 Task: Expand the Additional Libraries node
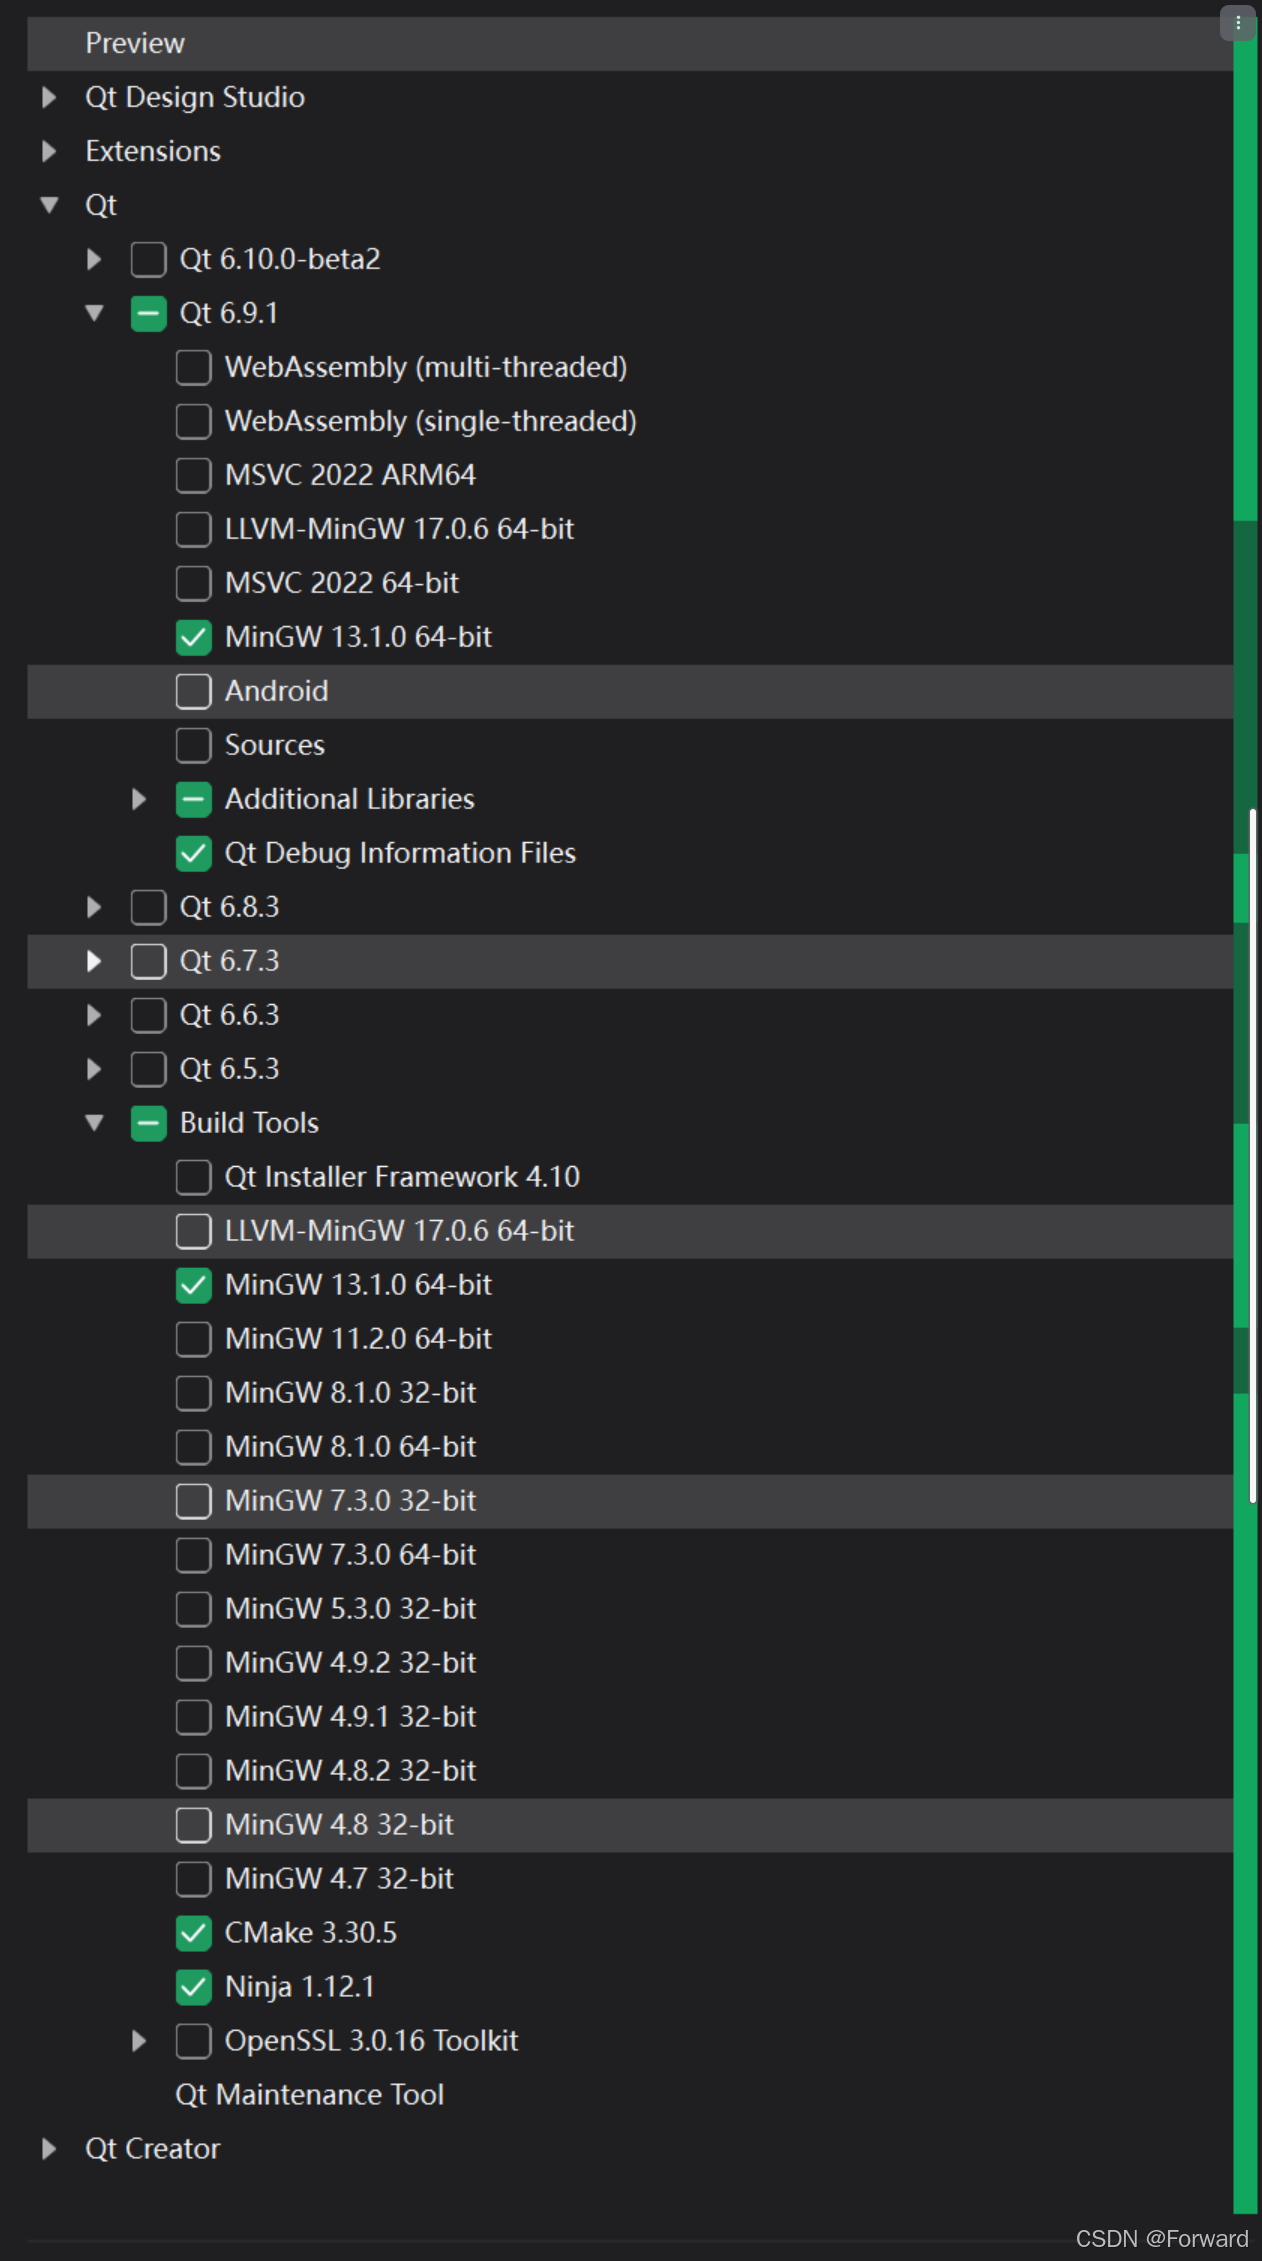click(x=139, y=799)
